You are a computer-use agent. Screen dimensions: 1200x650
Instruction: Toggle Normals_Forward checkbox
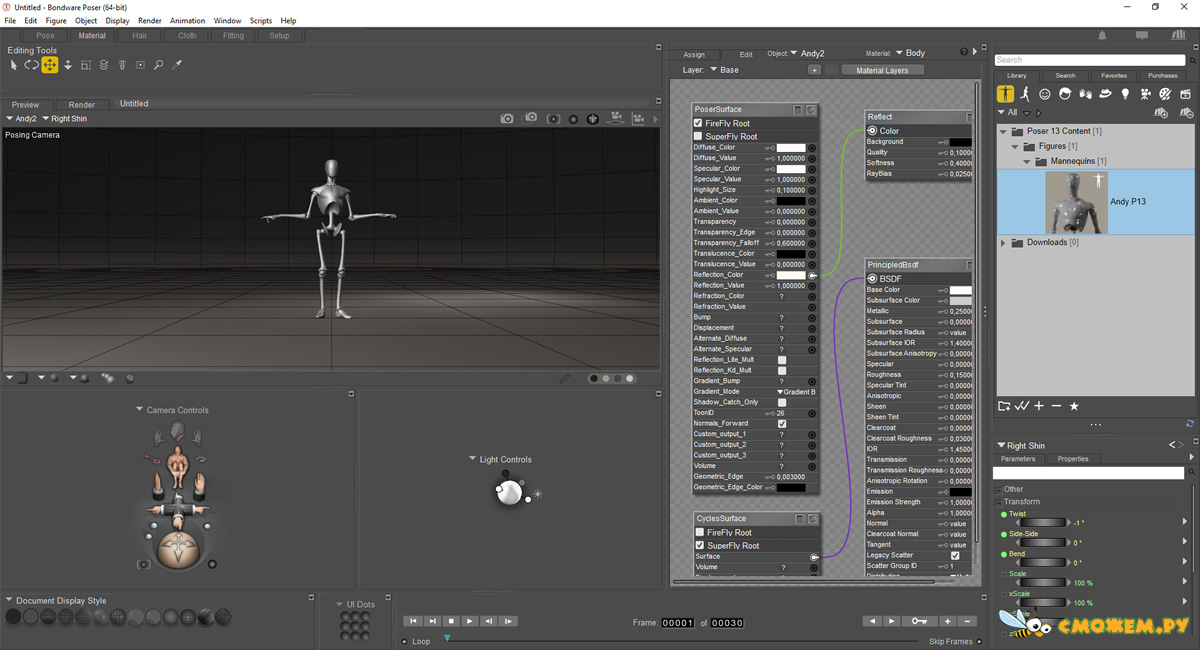point(782,424)
